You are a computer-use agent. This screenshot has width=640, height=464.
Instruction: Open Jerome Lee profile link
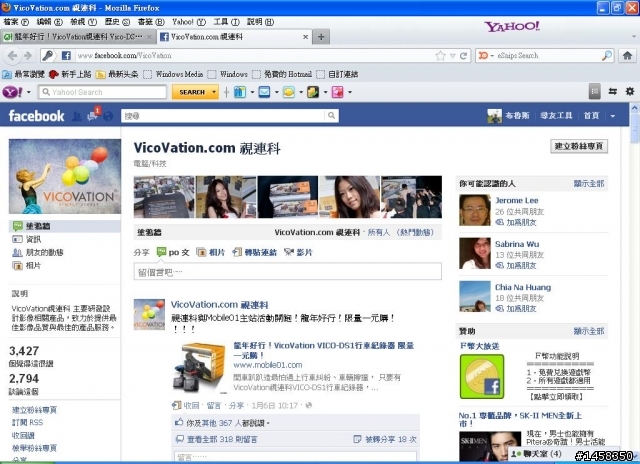coord(517,200)
